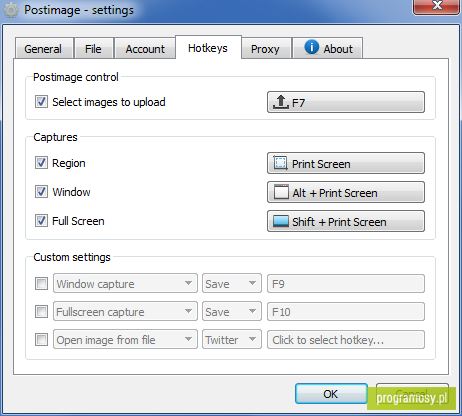Screen dimensions: 462x416
Task: Click the F9 hotkey field
Action: [346, 284]
